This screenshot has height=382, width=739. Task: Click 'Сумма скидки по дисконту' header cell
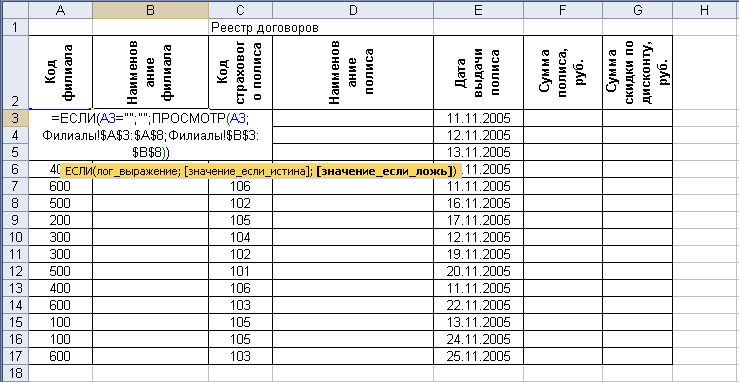(637, 73)
